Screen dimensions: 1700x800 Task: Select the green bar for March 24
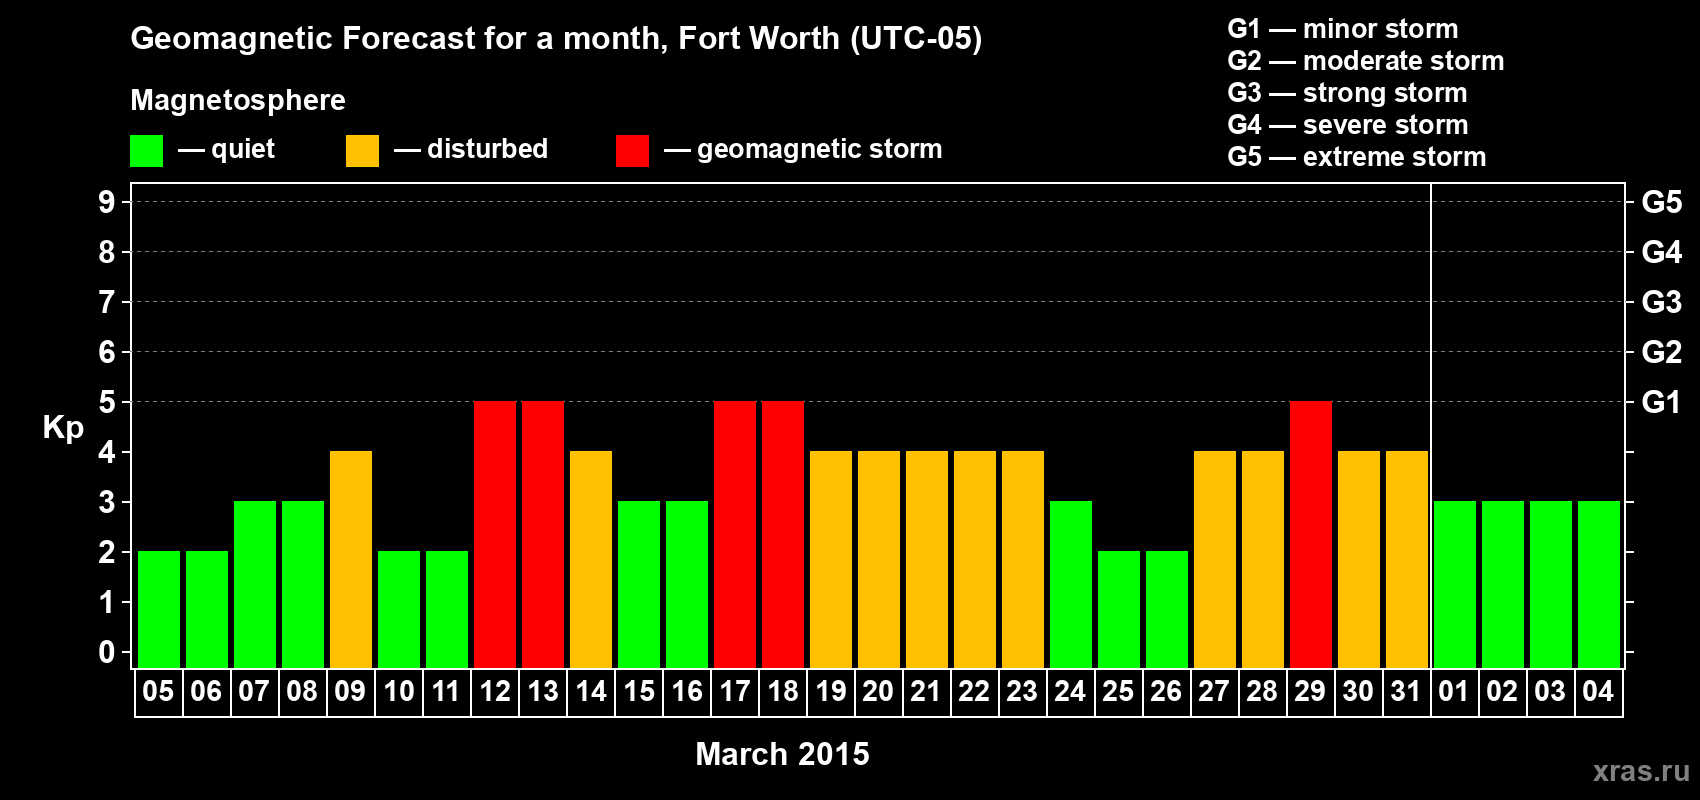coord(1071,585)
